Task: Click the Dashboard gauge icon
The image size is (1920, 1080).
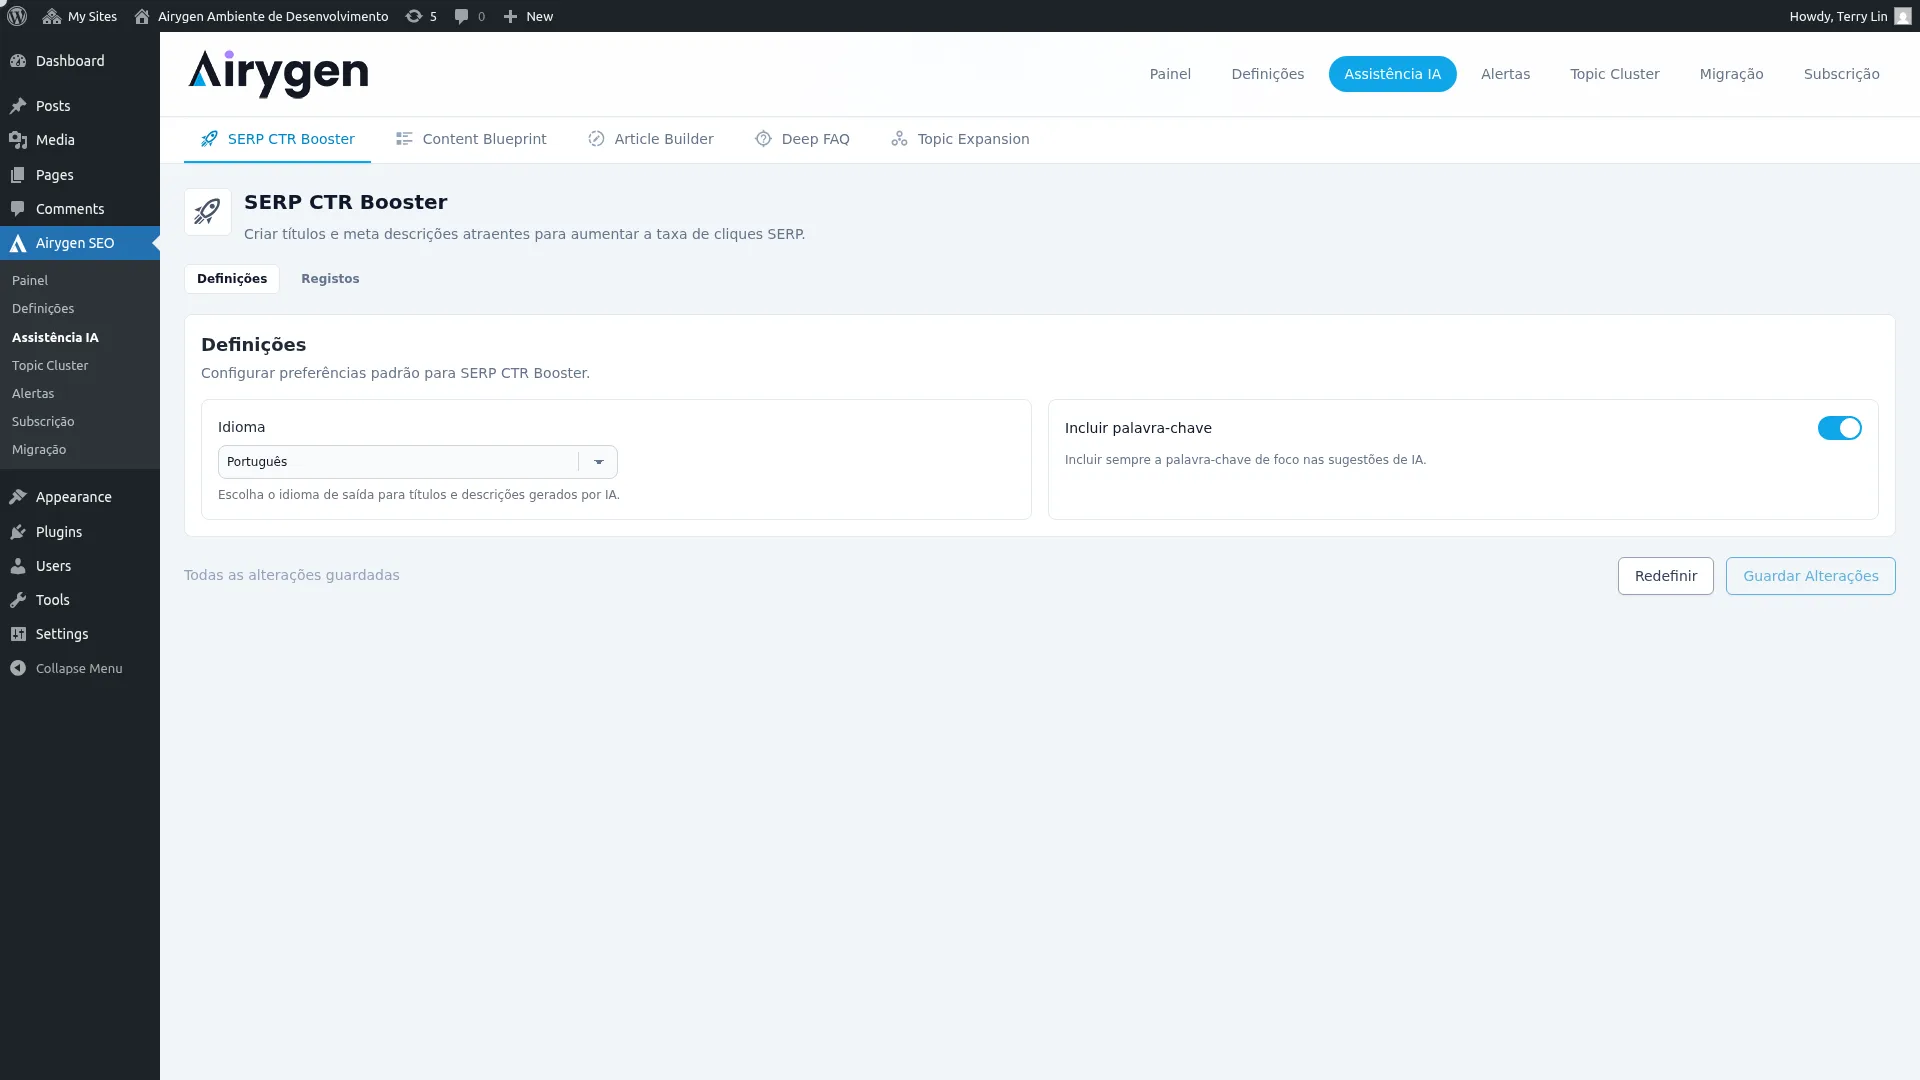Action: pos(18,61)
